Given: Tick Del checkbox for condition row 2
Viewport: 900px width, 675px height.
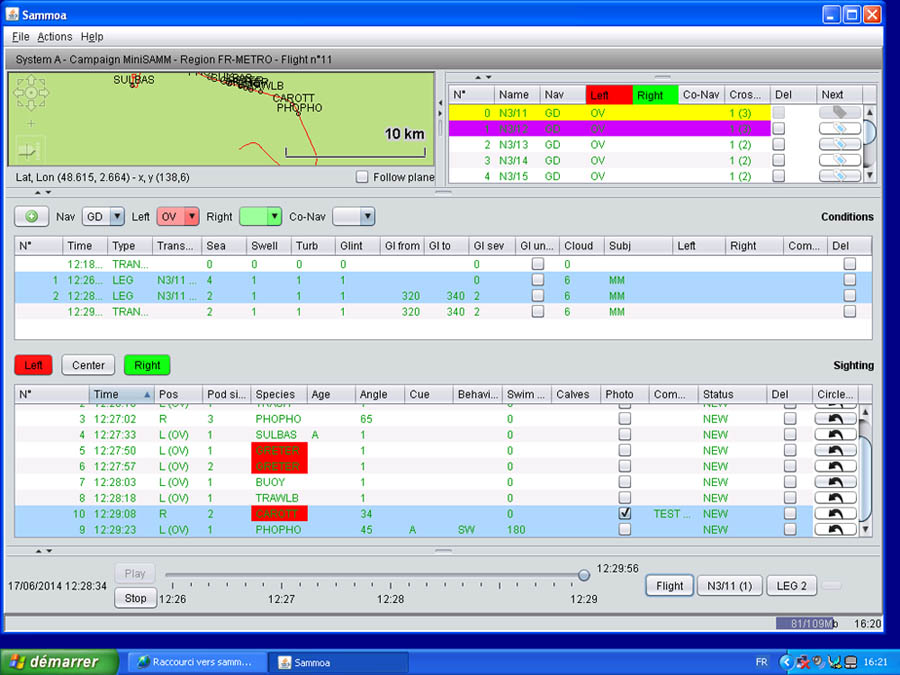Looking at the screenshot, I should point(850,296).
